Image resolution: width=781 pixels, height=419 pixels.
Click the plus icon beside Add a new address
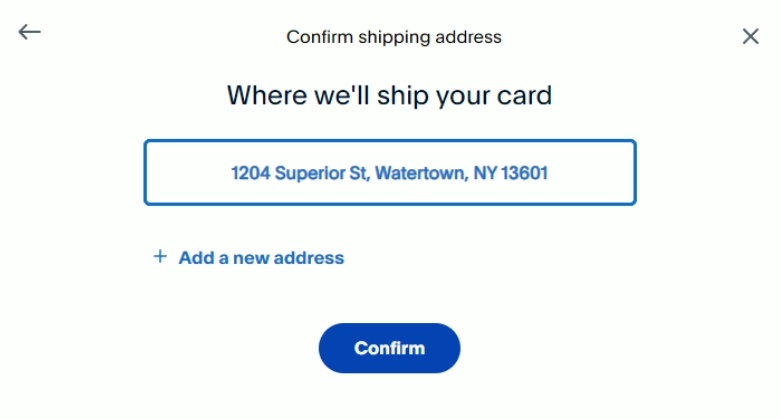(159, 257)
